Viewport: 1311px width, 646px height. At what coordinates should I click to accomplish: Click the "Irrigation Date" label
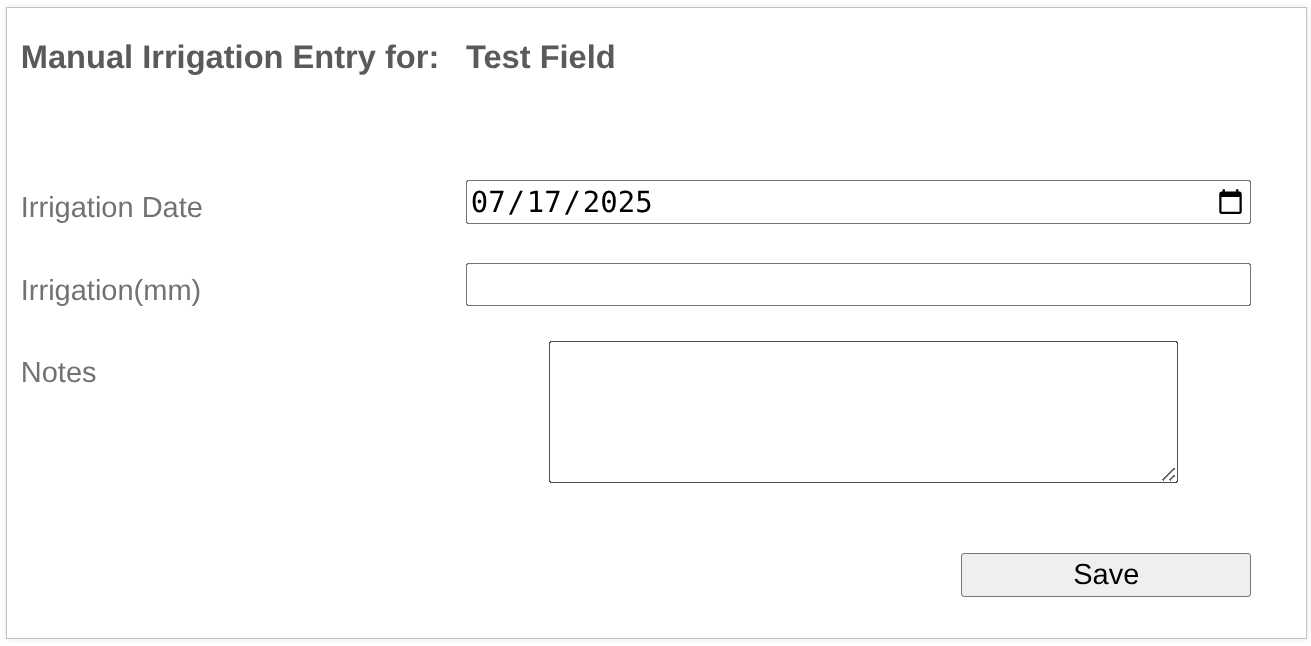pyautogui.click(x=111, y=207)
